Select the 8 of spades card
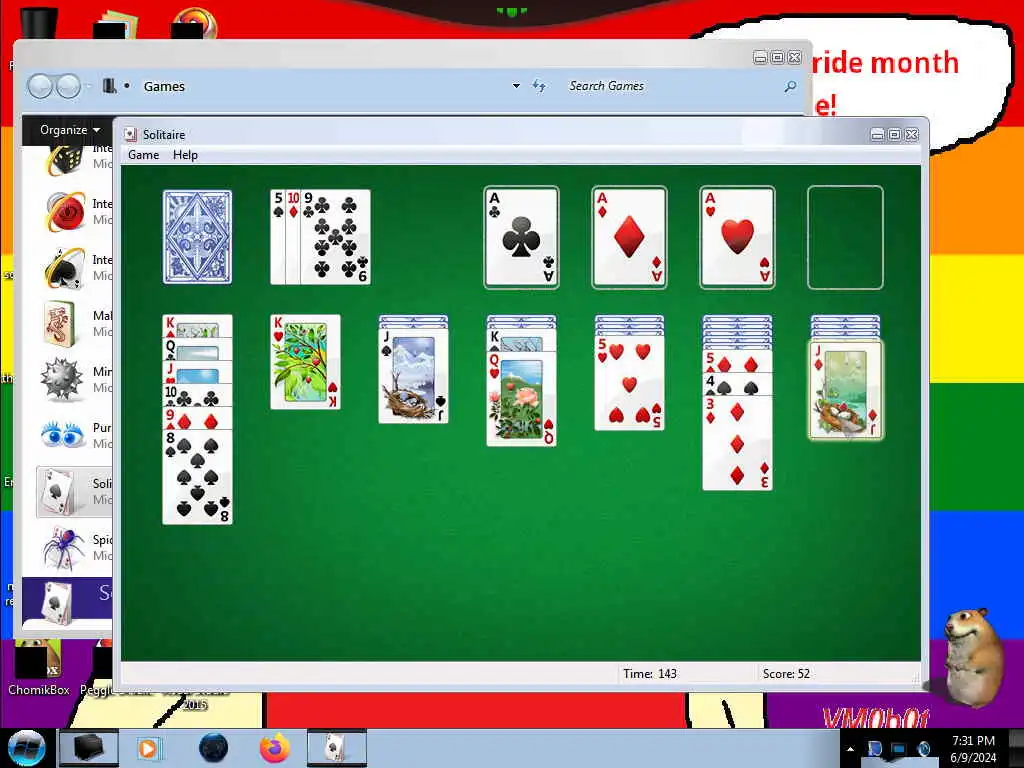The image size is (1024, 768). [x=197, y=477]
